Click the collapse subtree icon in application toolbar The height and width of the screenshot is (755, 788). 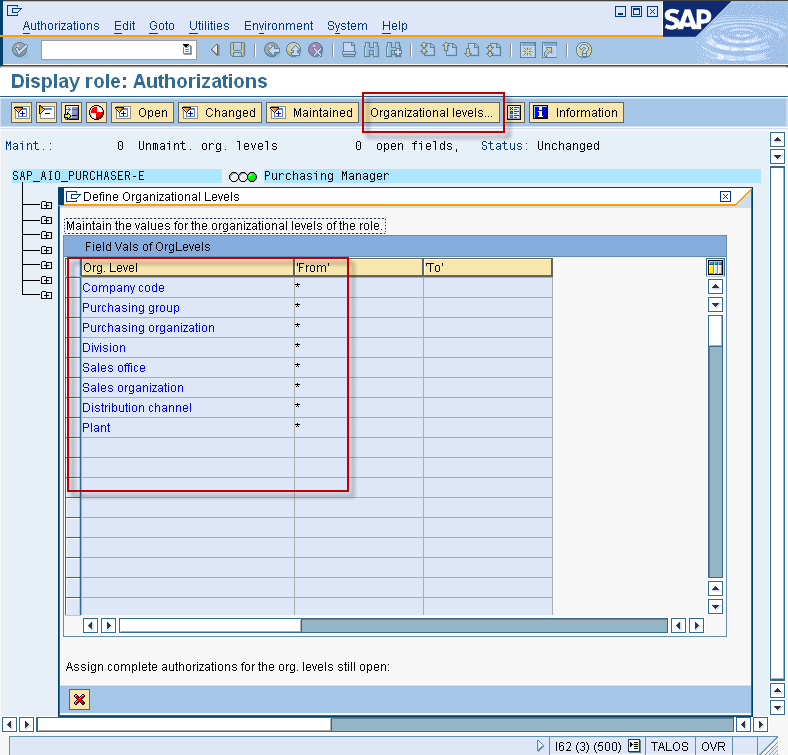point(46,113)
